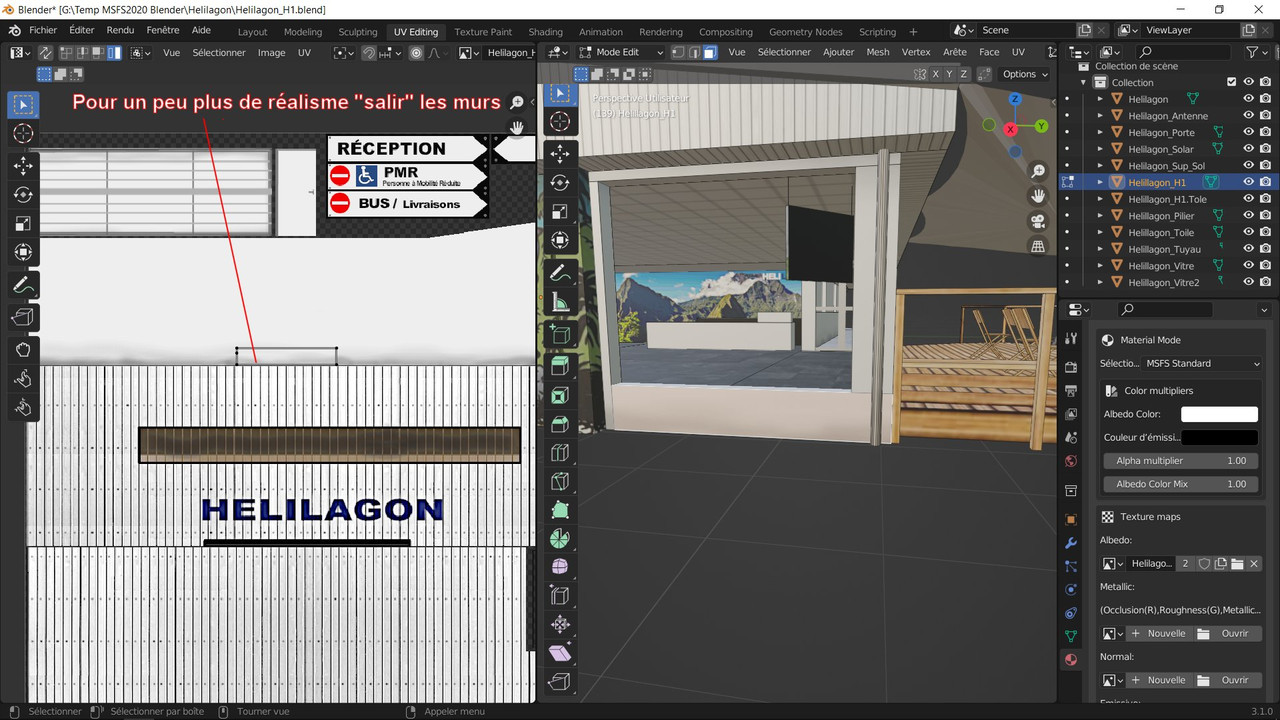Click Ouvrir button under Metallic

[1227, 633]
